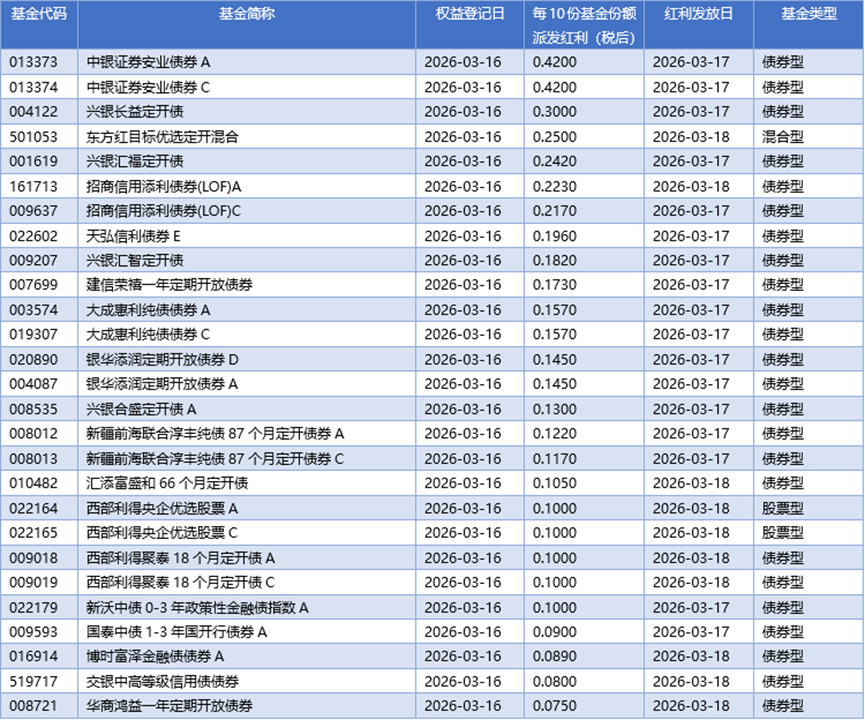Image resolution: width=865 pixels, height=720 pixels.
Task: Click dividend value 0.1300
Action: 554,409
